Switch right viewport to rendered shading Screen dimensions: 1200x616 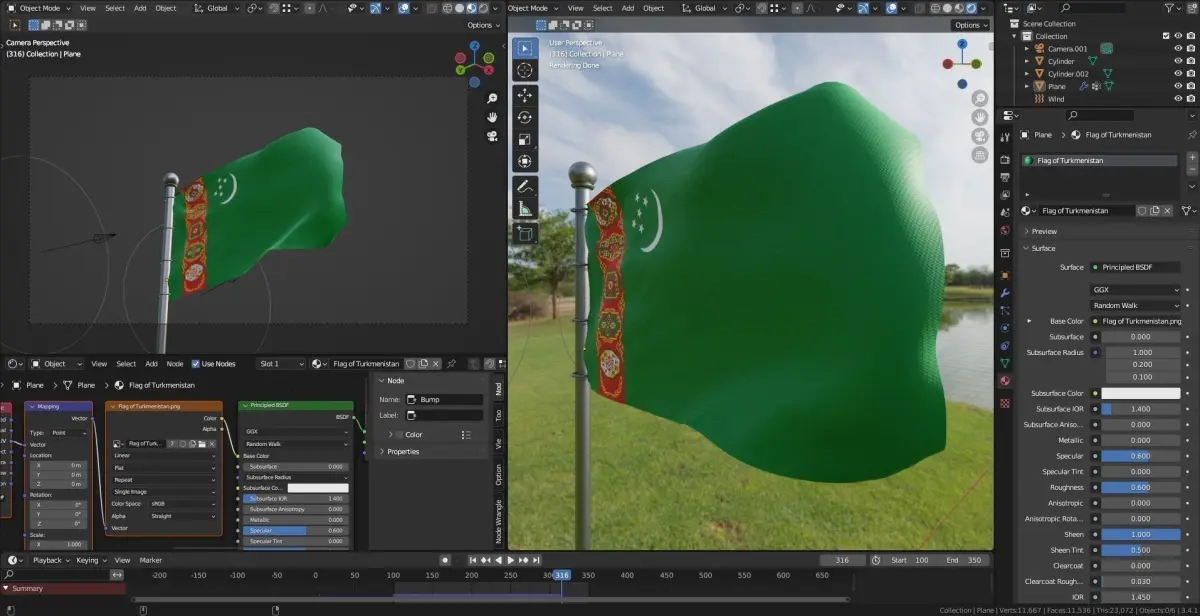[973, 8]
